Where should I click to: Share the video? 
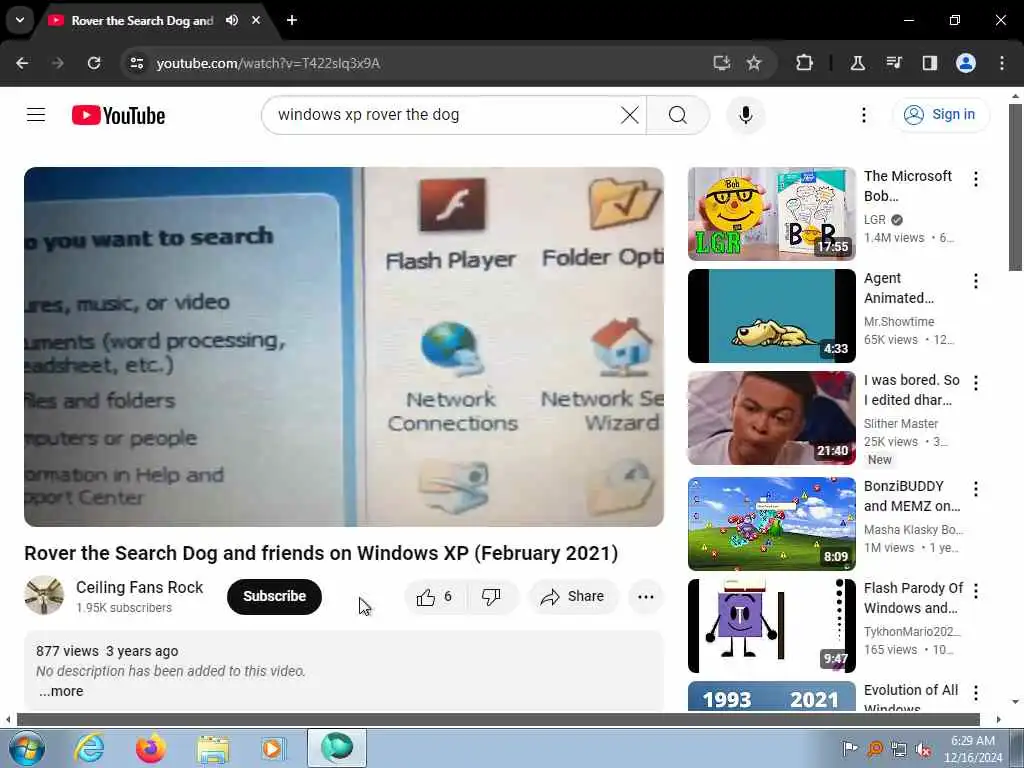(x=573, y=596)
